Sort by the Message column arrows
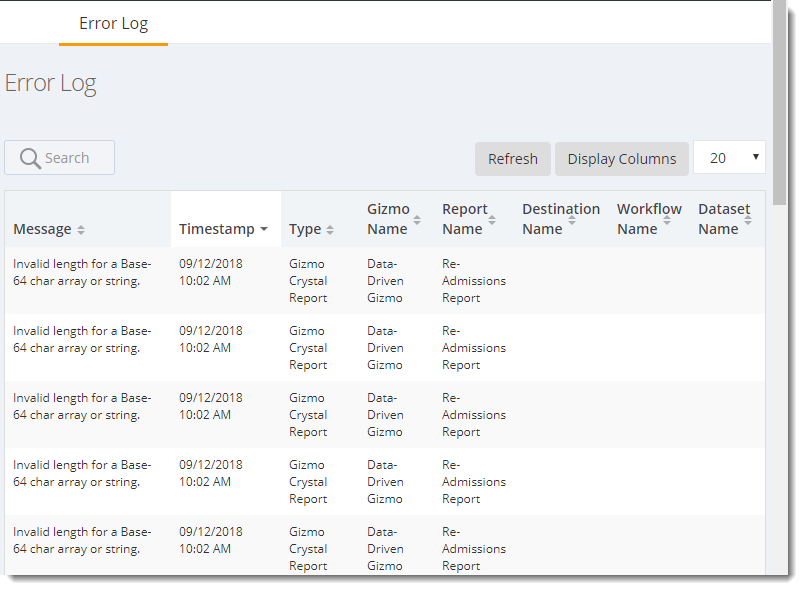Image resolution: width=803 pixels, height=590 pixels. click(x=81, y=230)
